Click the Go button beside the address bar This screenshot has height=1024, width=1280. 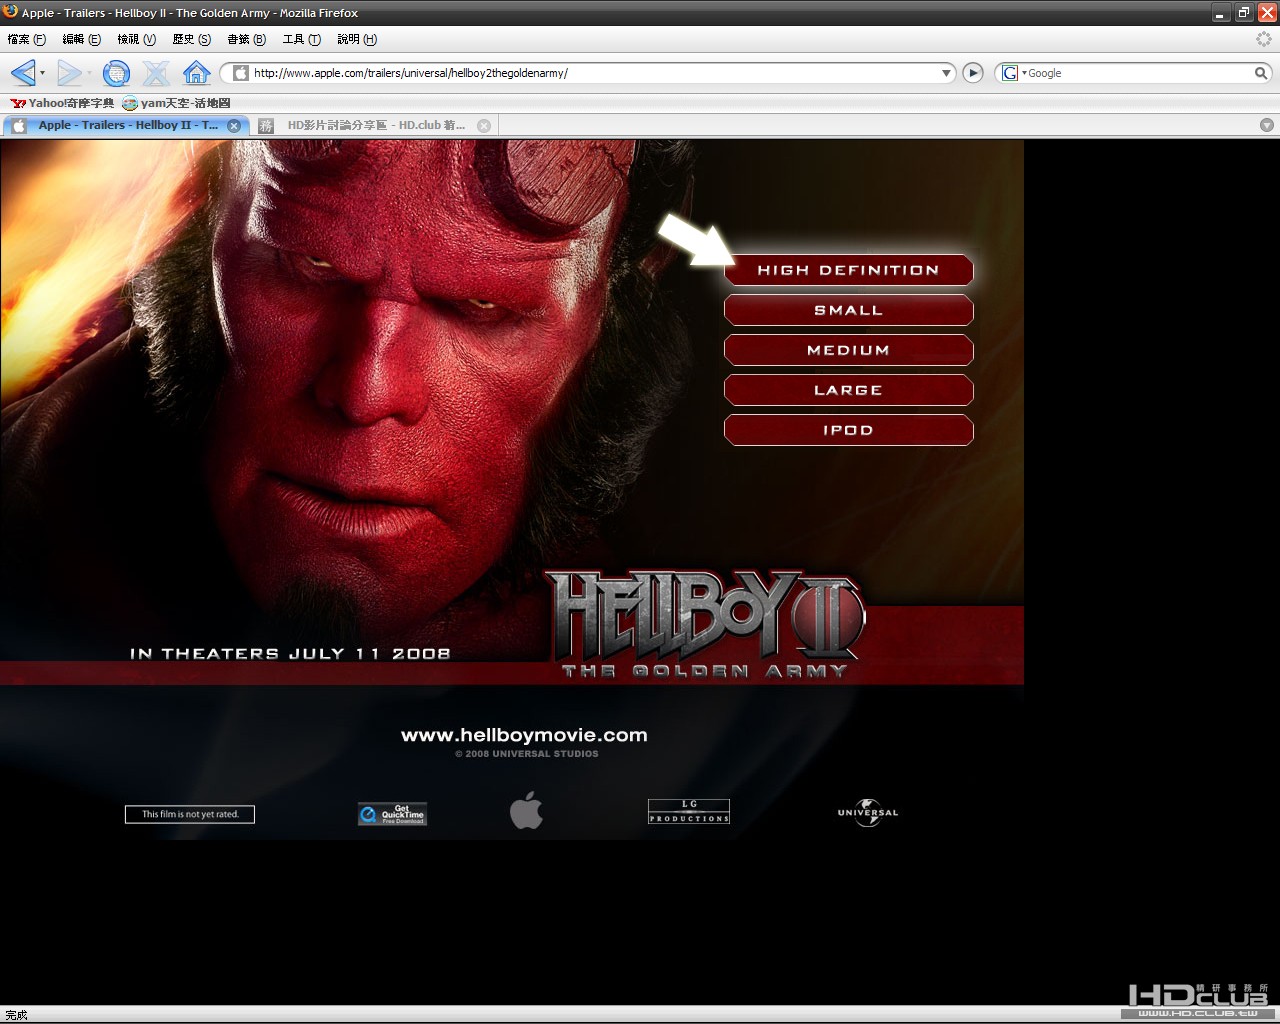(x=973, y=73)
